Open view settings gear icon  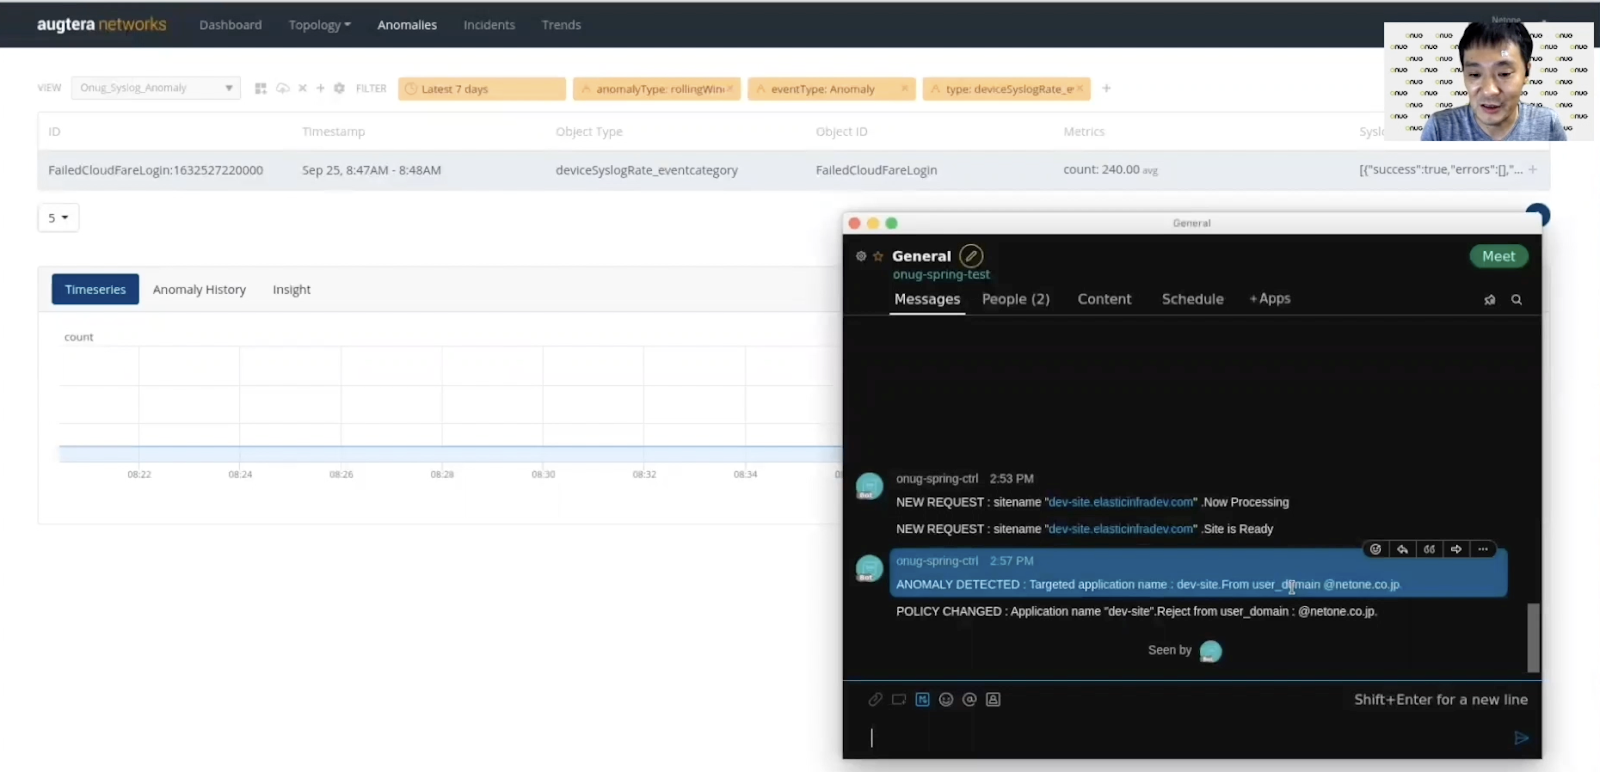point(339,88)
